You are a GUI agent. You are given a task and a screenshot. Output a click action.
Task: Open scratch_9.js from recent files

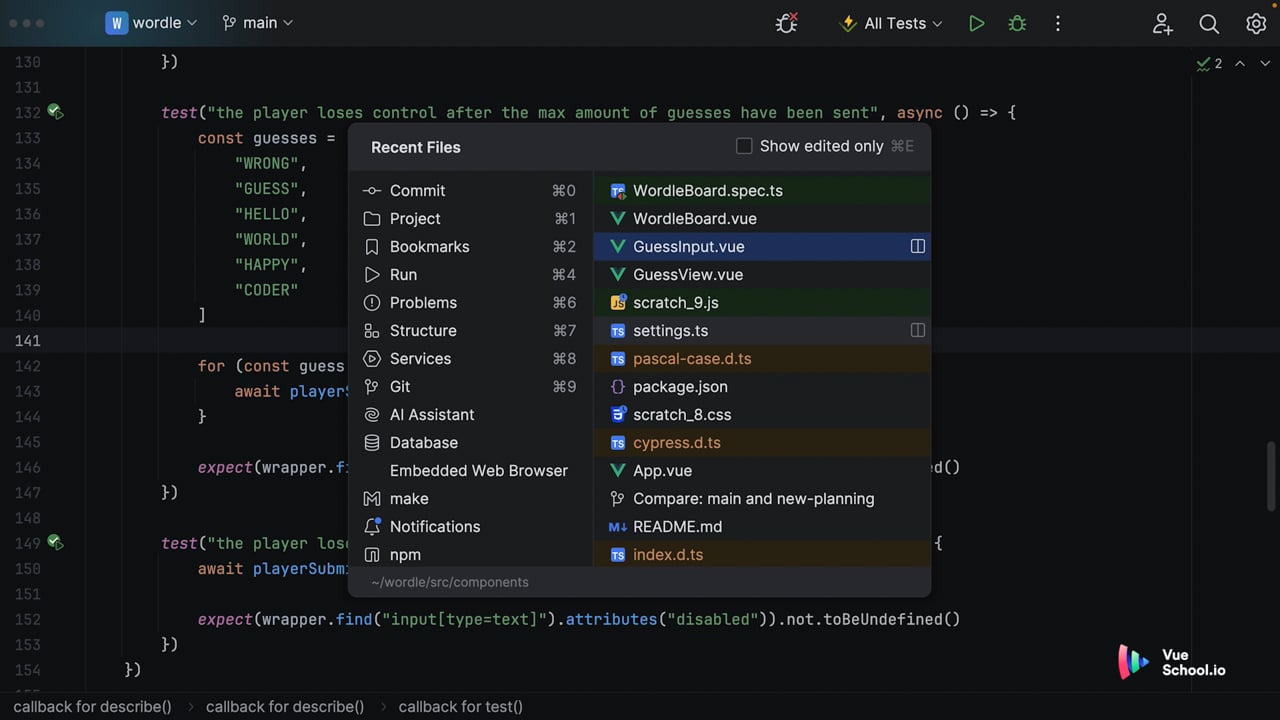[x=762, y=302]
